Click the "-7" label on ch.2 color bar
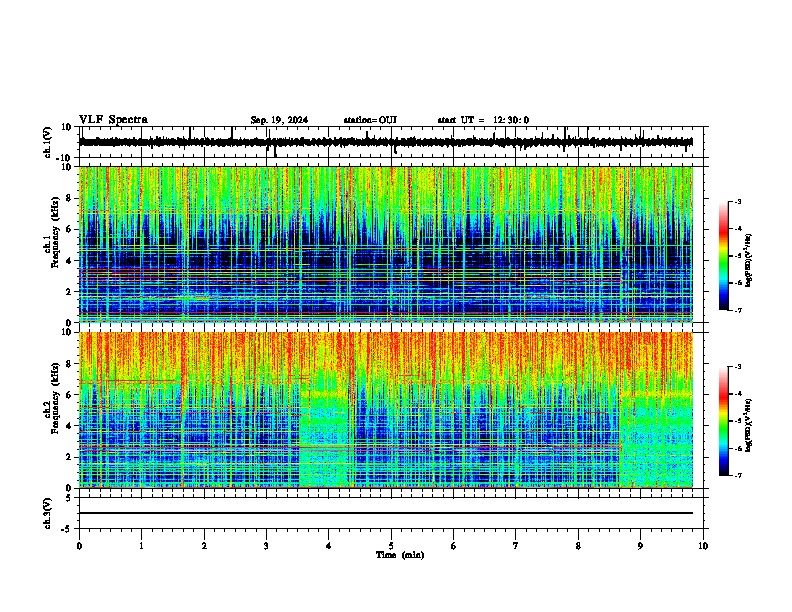This screenshot has width=792, height=612. (737, 475)
